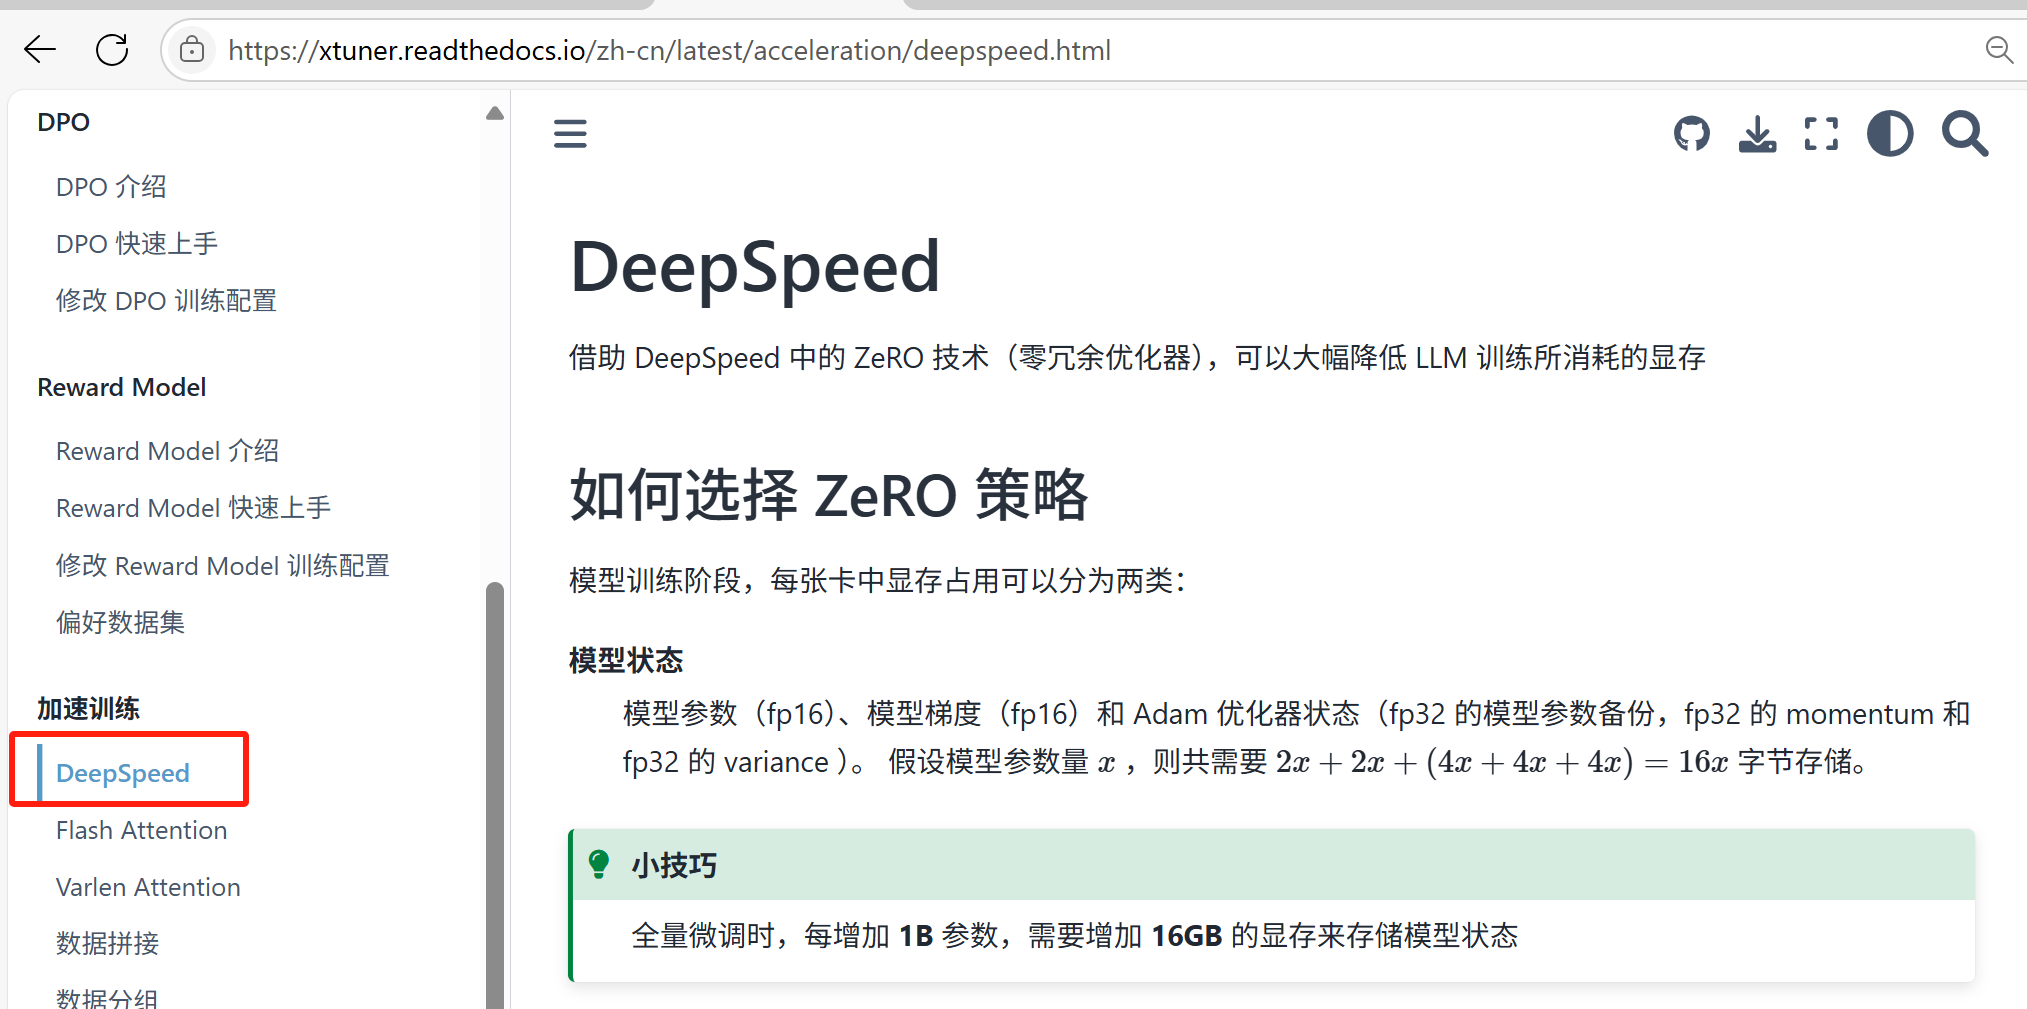The width and height of the screenshot is (2027, 1009).
Task: Click the 模型状态 term heading
Action: click(x=625, y=660)
